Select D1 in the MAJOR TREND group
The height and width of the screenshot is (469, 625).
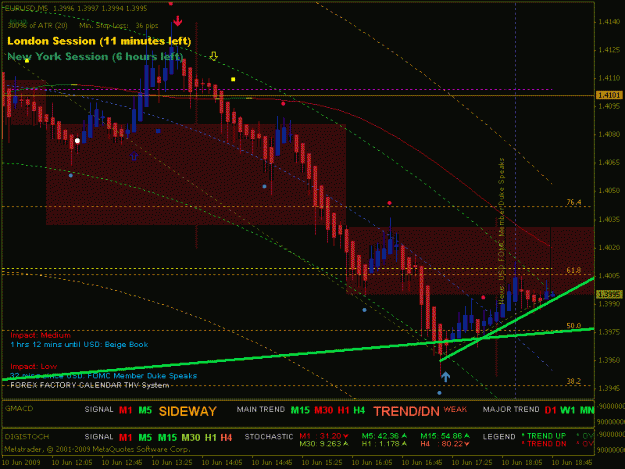coord(550,410)
